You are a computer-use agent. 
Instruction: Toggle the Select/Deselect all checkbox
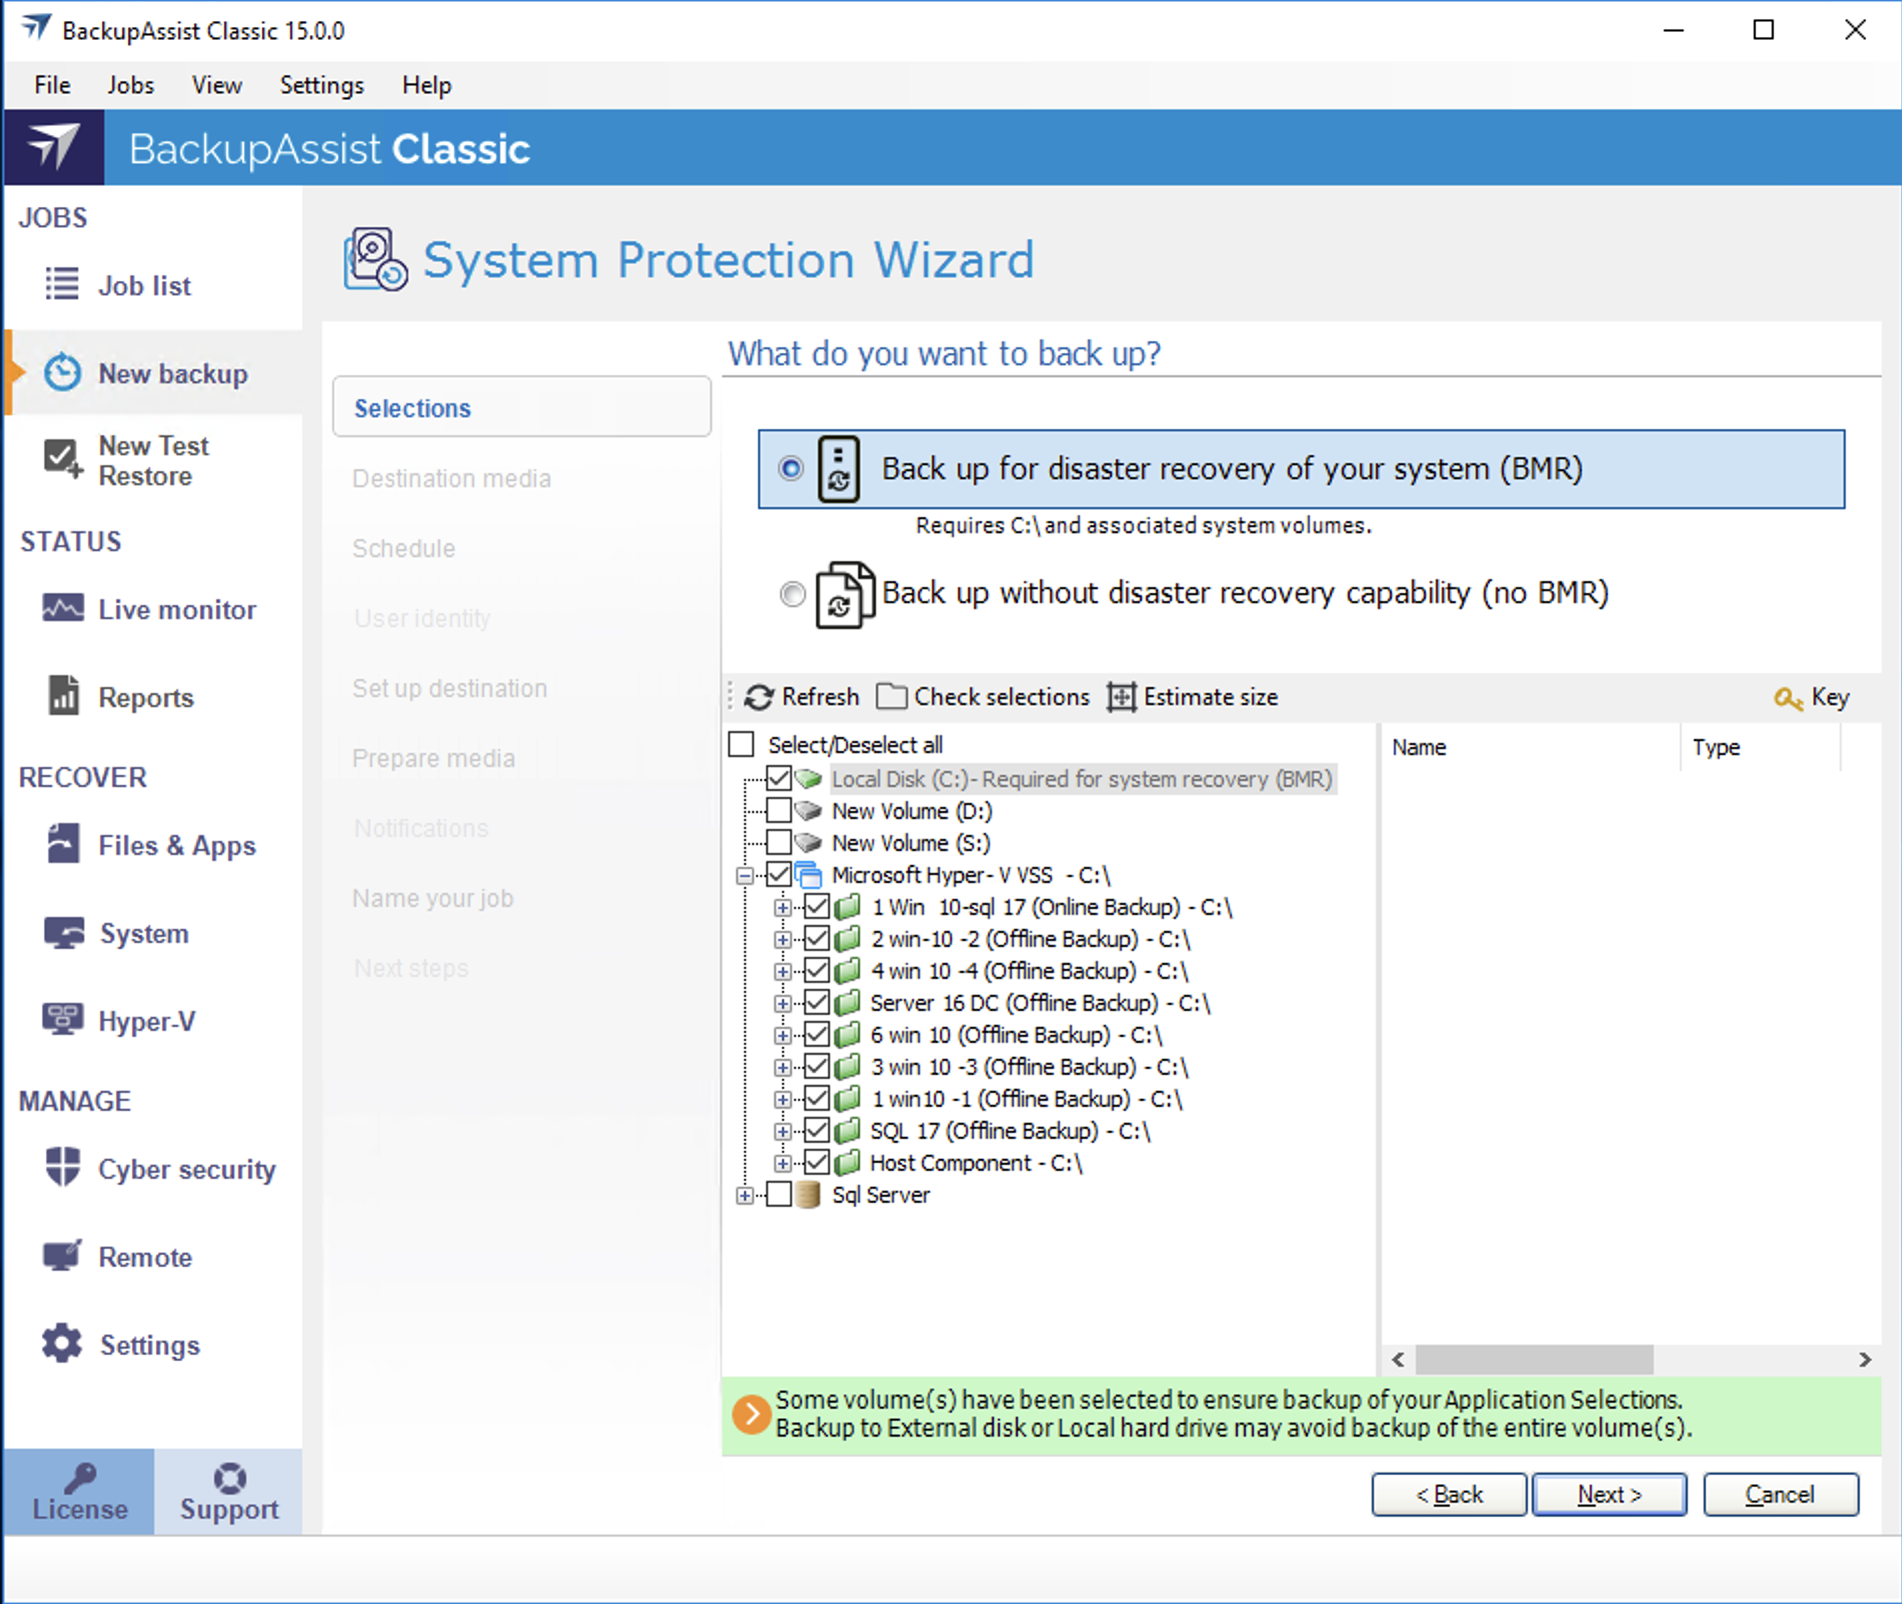pos(742,744)
